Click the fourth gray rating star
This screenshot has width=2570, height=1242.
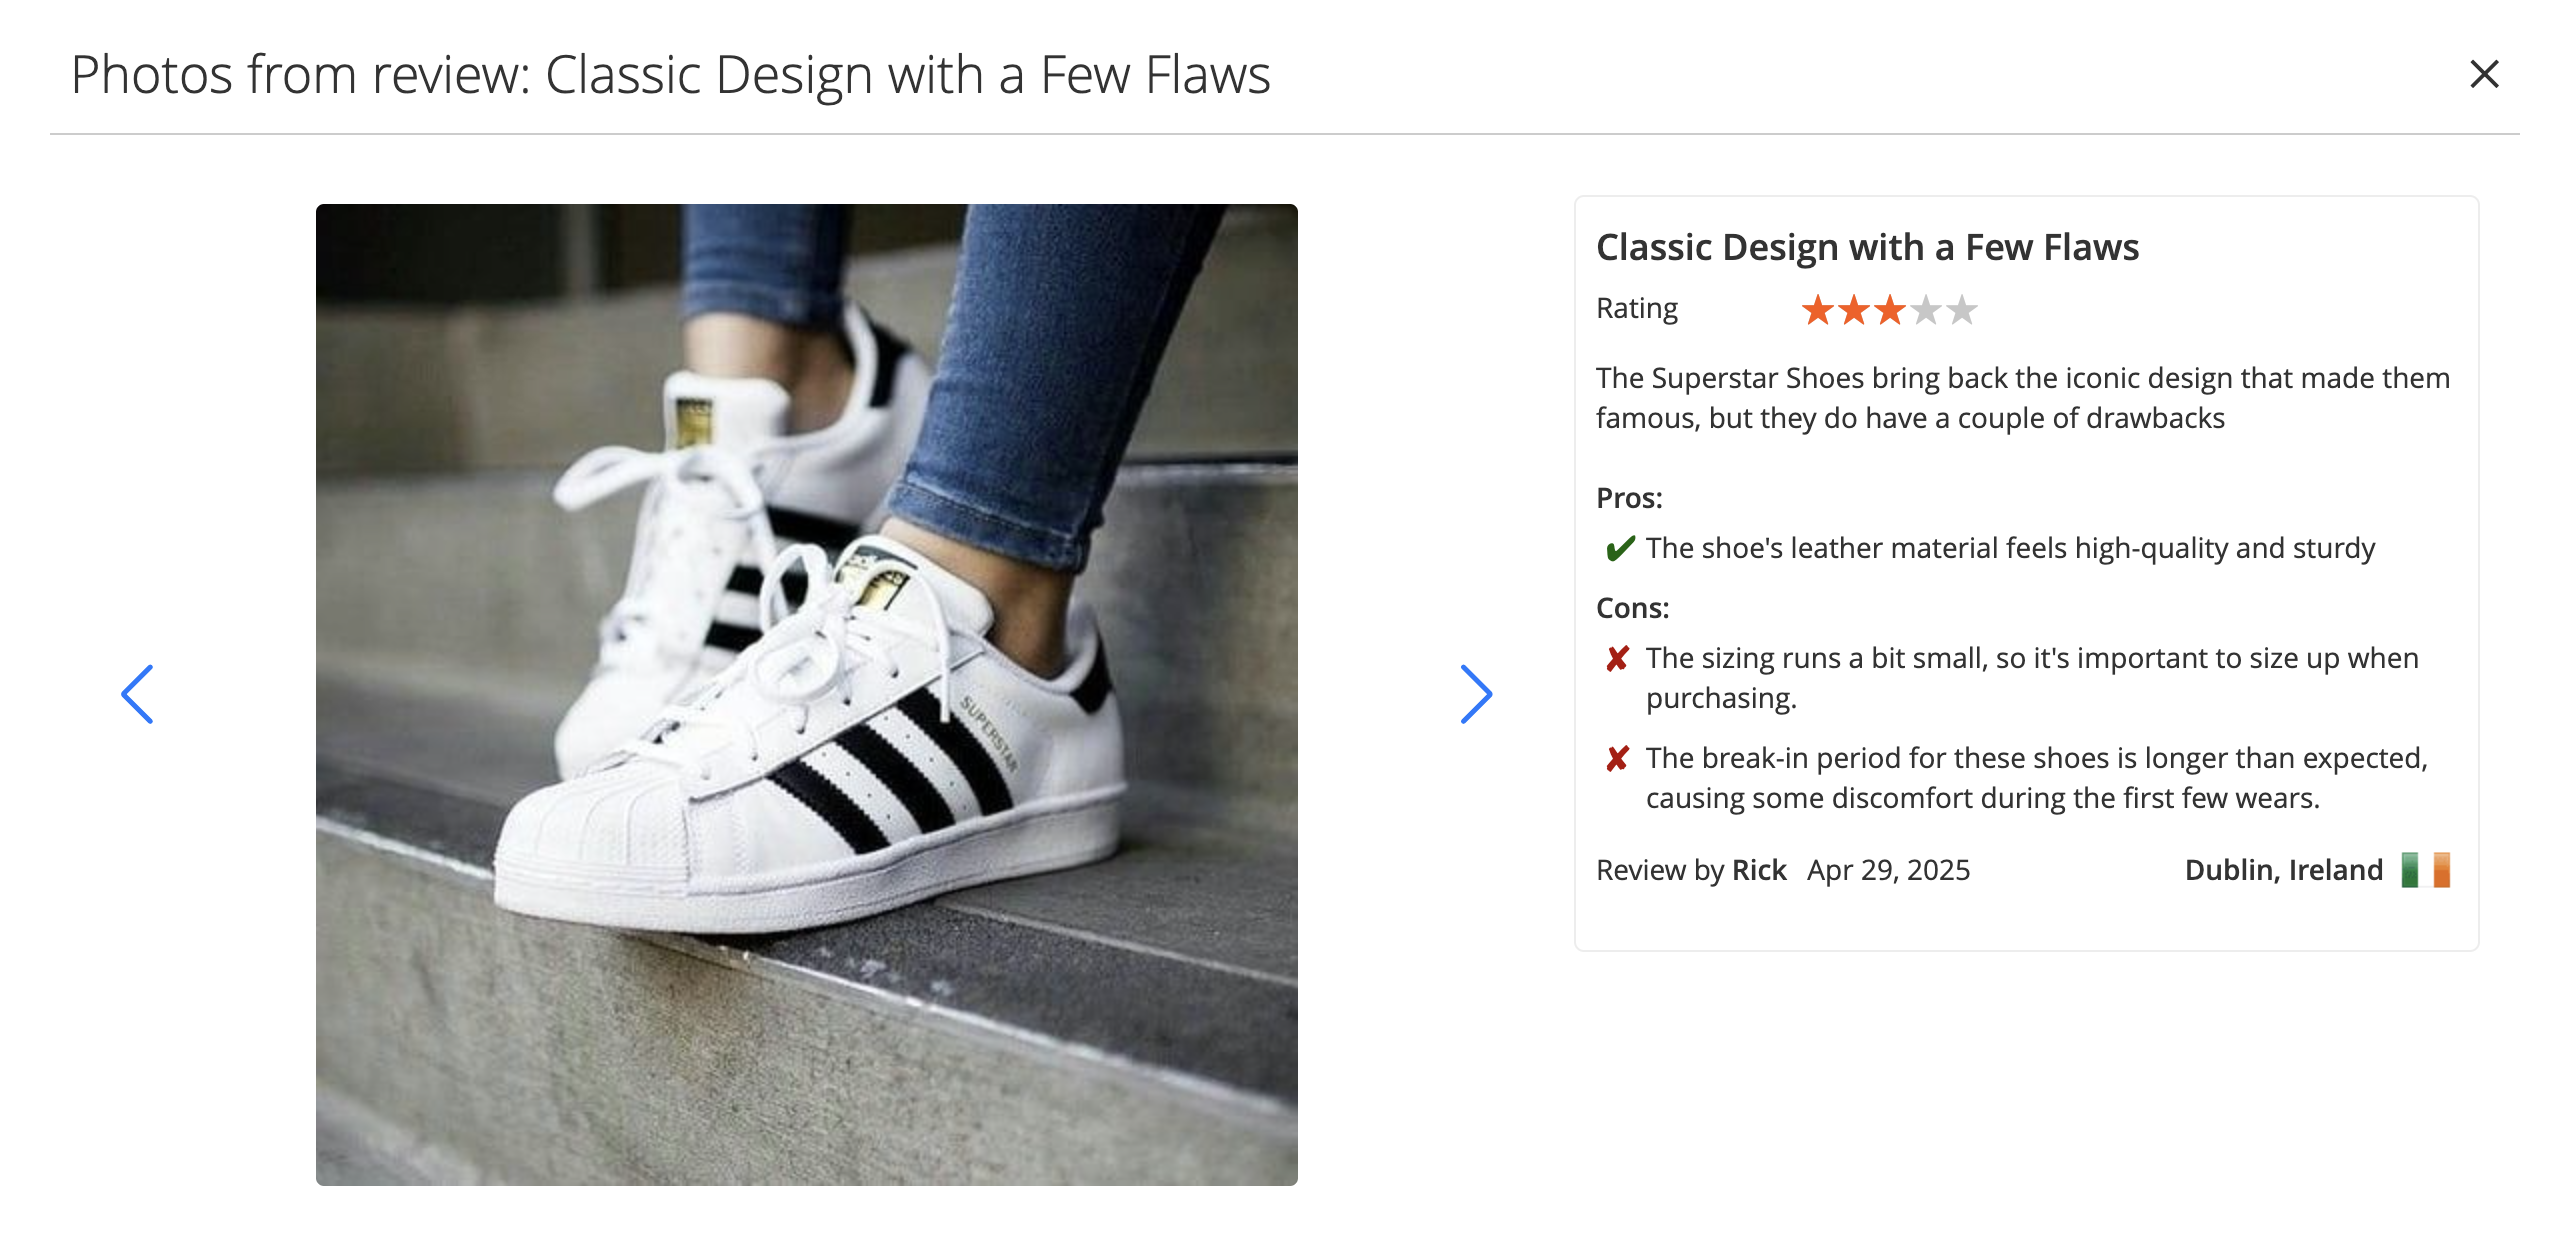(1925, 310)
